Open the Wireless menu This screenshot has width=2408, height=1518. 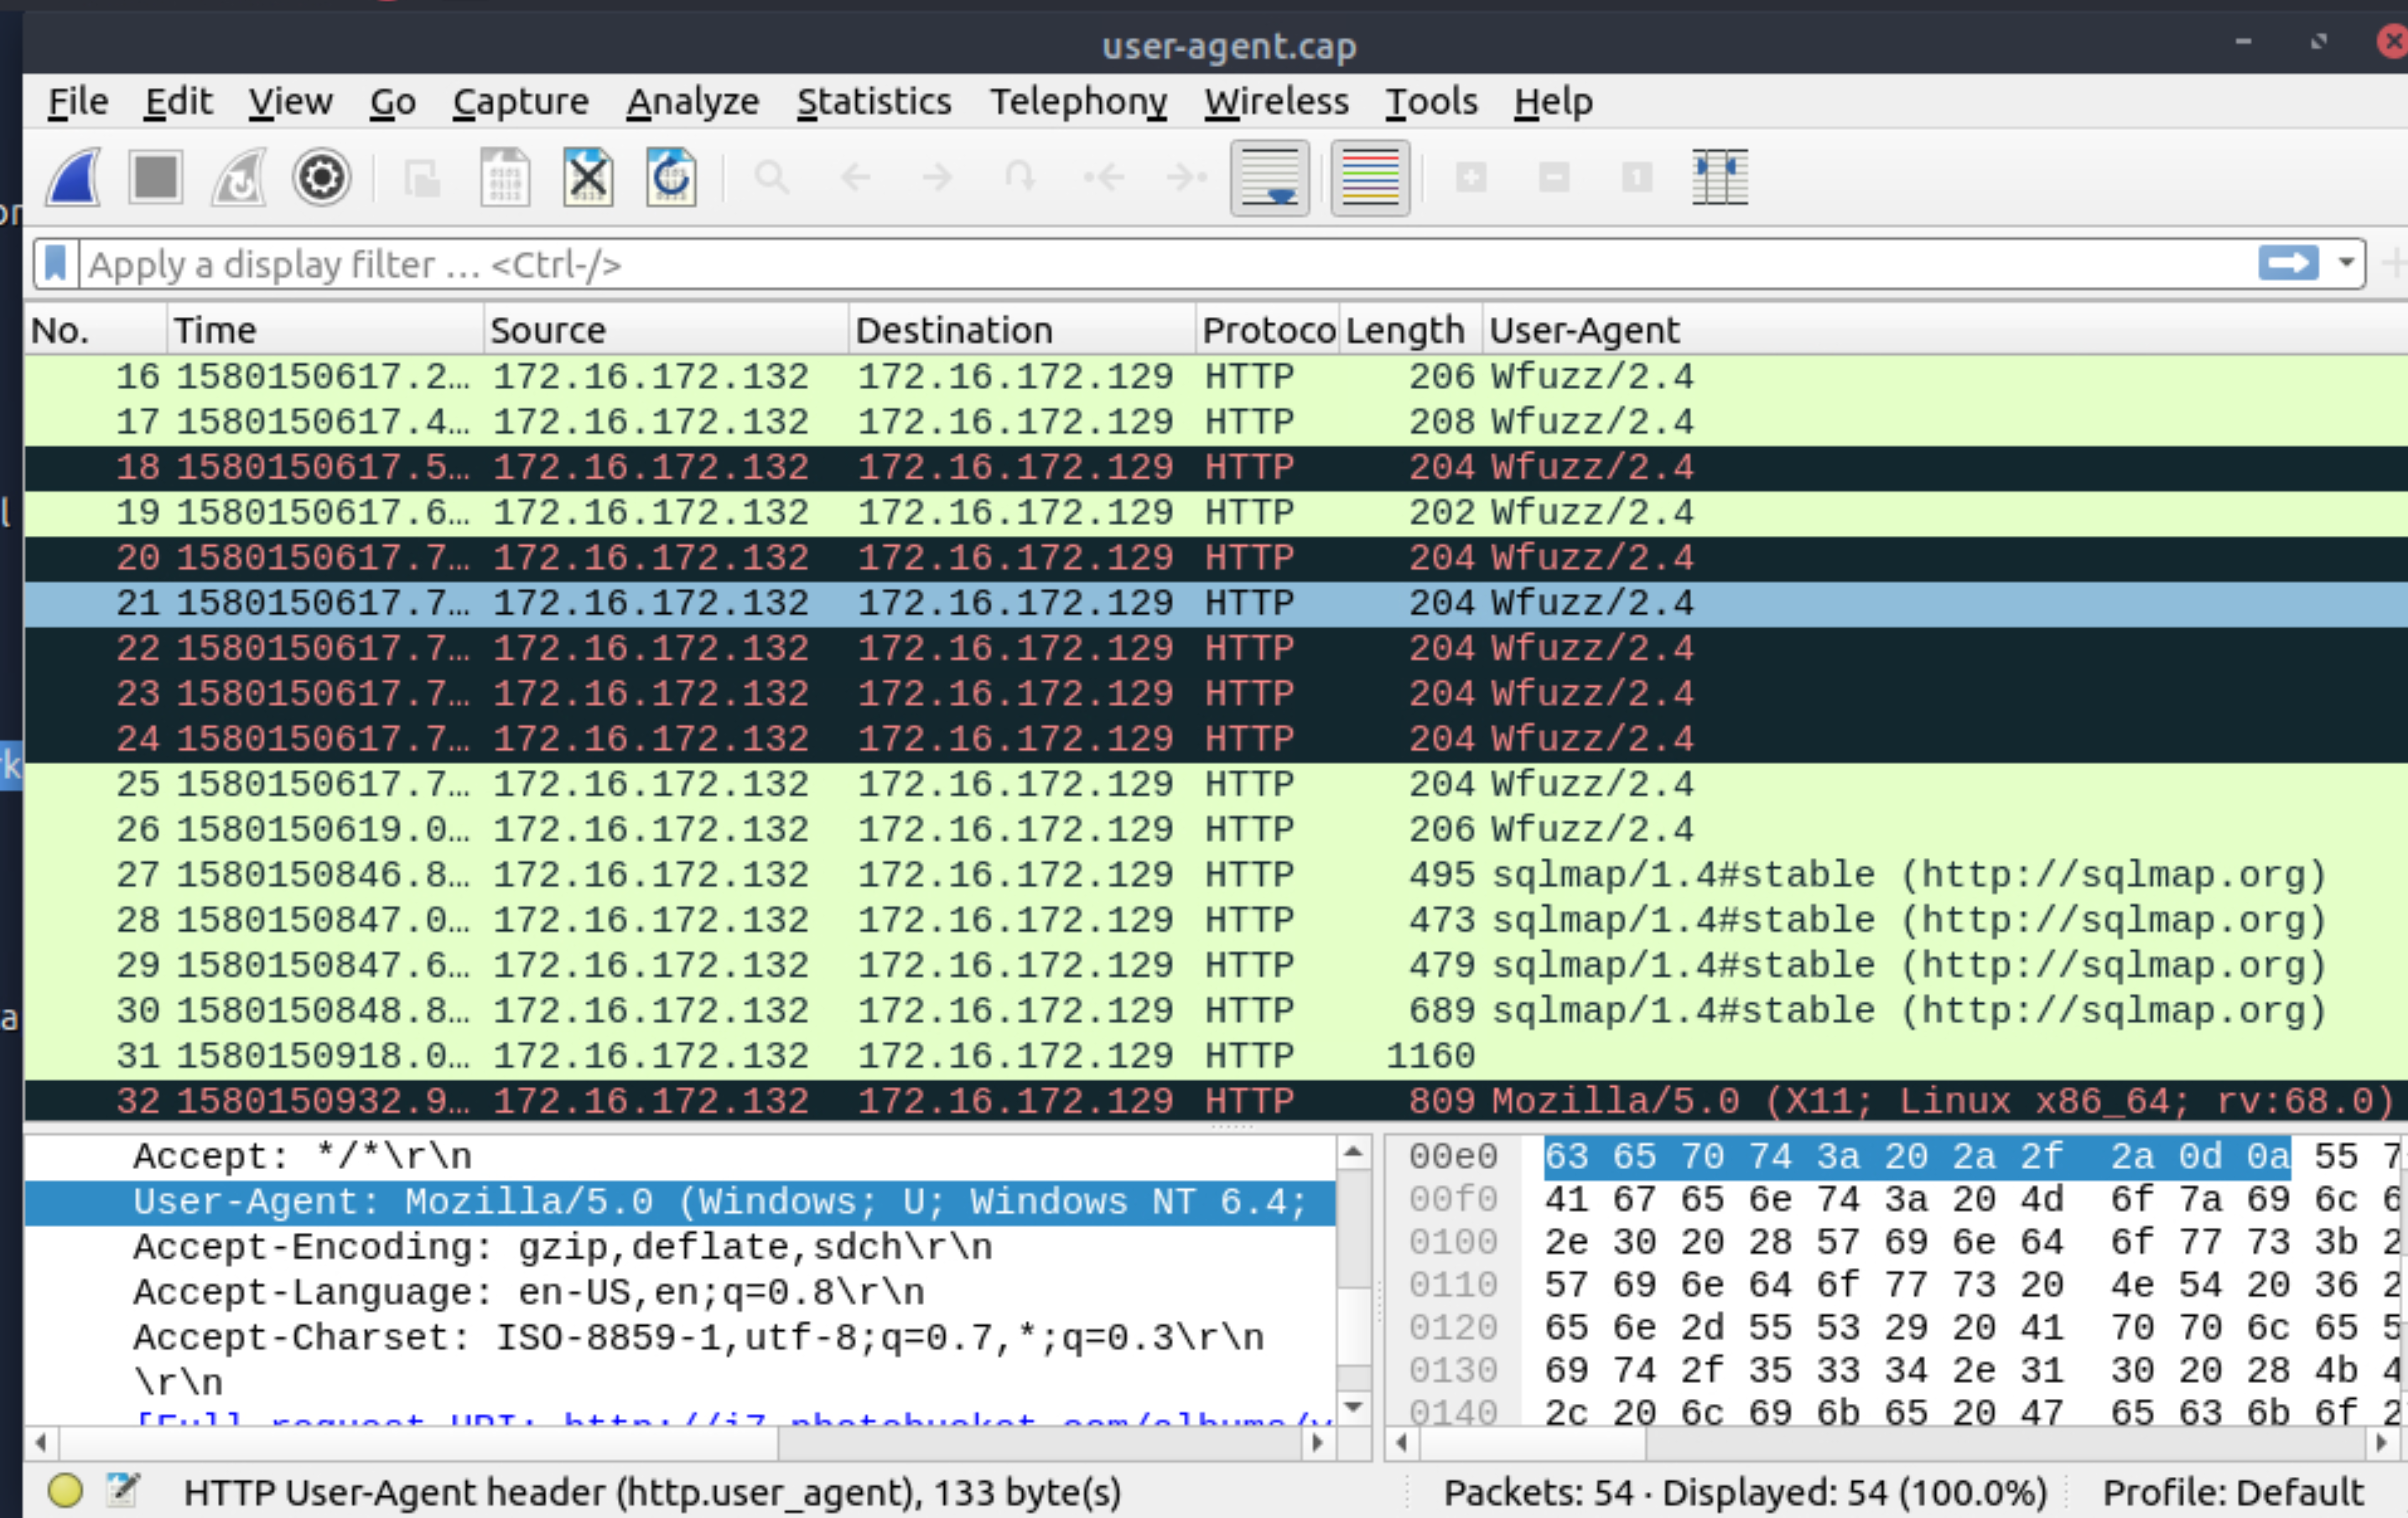(x=1276, y=102)
